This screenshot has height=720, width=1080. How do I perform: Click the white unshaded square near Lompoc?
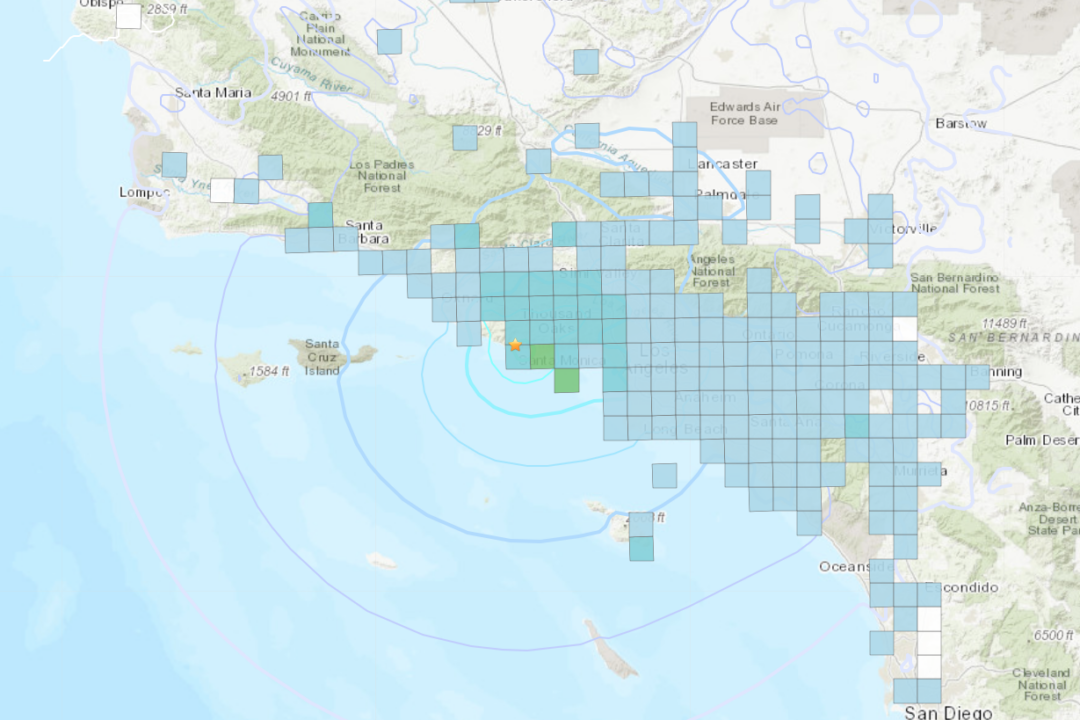click(x=222, y=188)
